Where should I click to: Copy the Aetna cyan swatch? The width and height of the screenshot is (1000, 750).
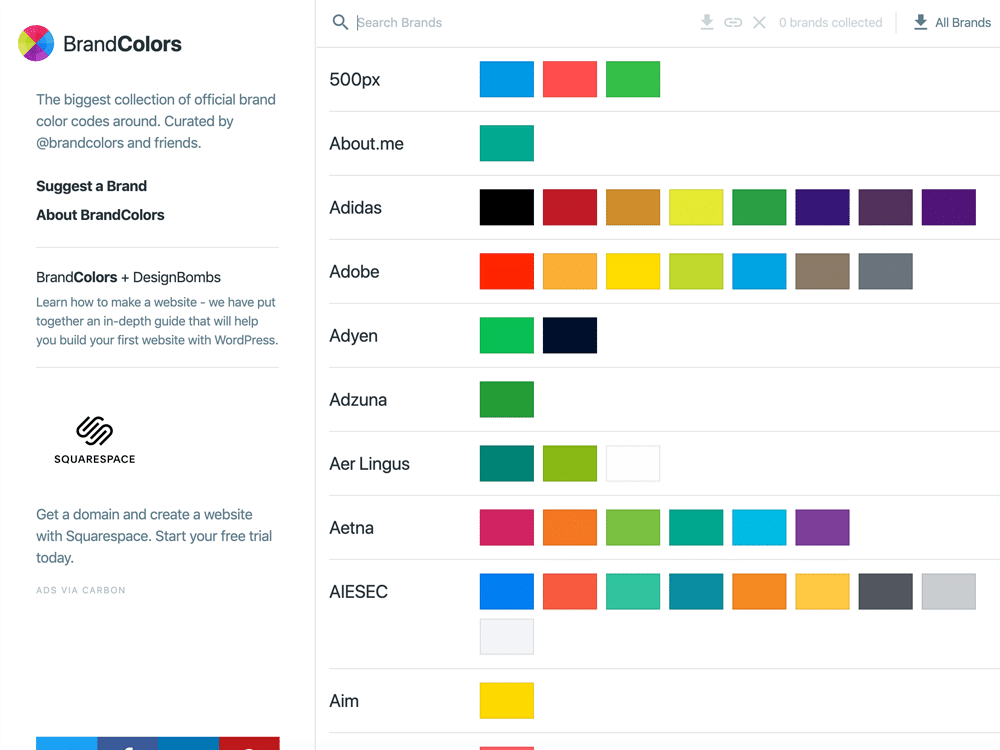[760, 527]
